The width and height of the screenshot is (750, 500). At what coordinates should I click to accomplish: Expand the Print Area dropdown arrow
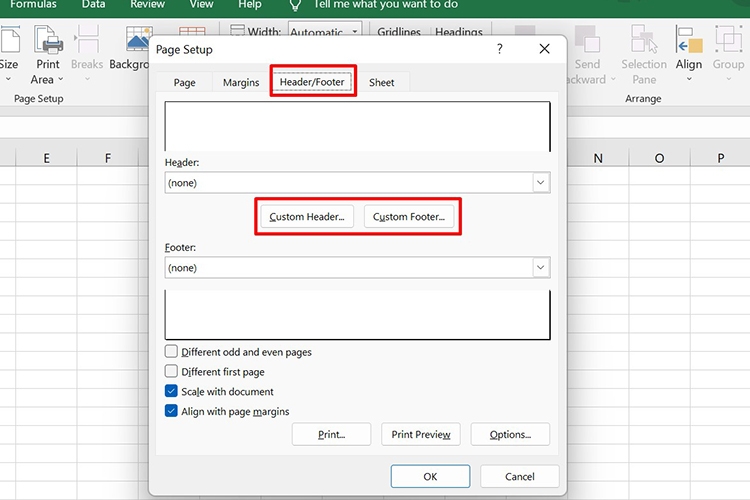click(x=61, y=79)
